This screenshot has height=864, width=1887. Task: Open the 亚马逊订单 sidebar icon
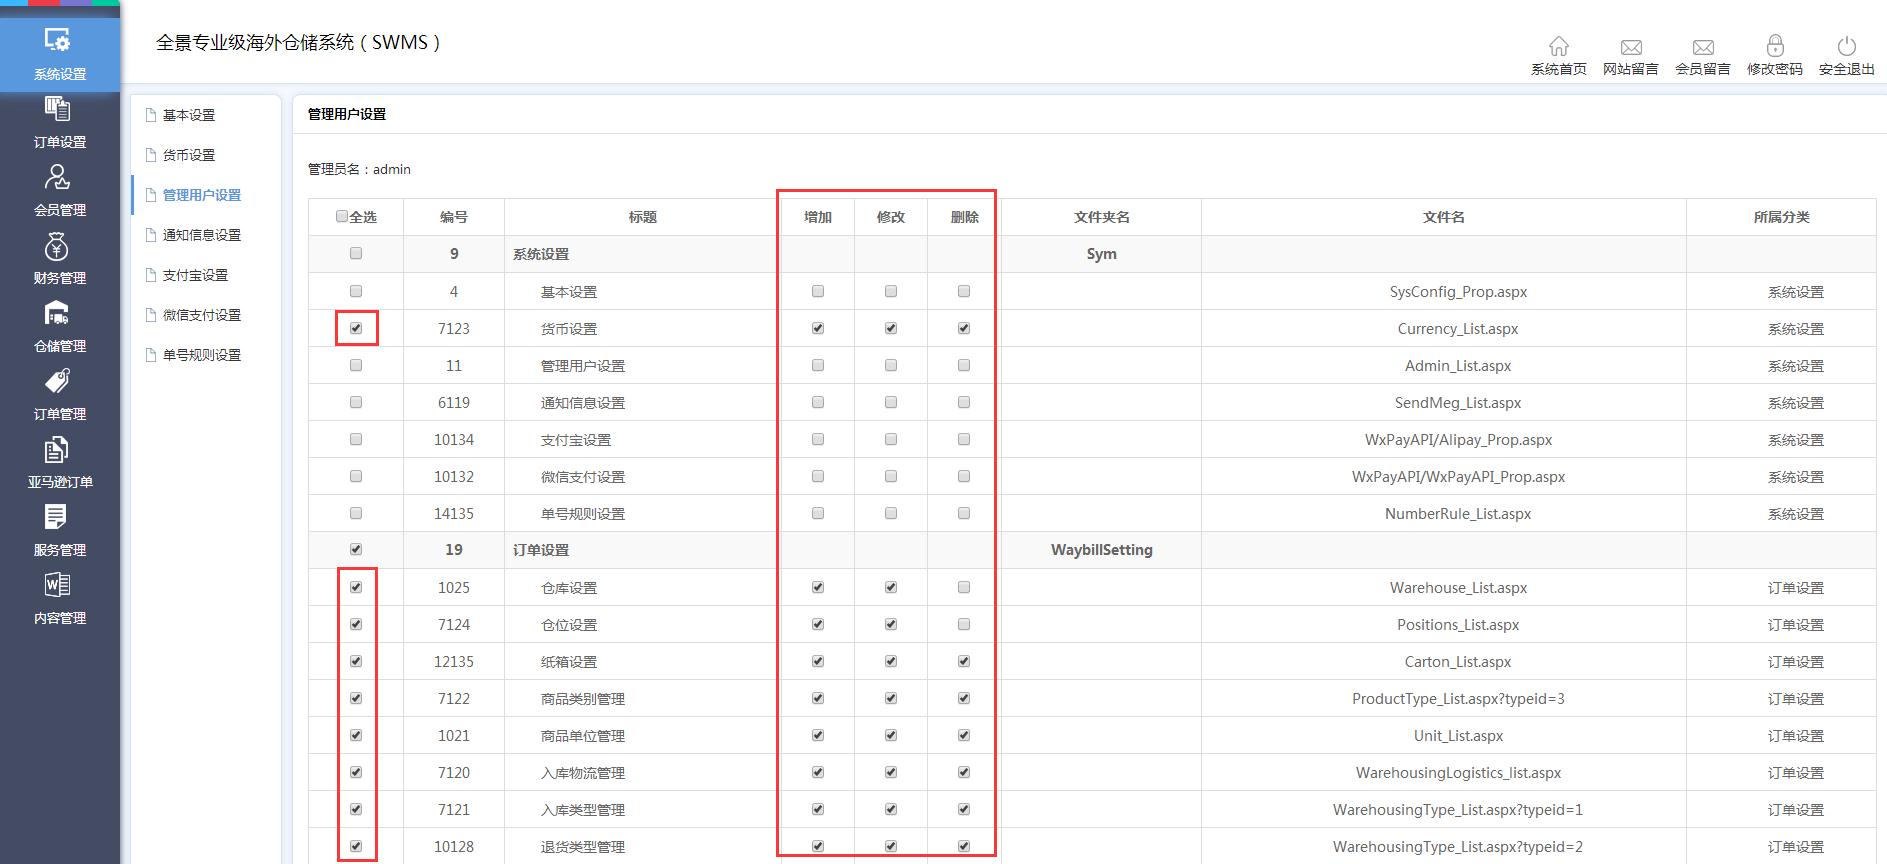(58, 451)
